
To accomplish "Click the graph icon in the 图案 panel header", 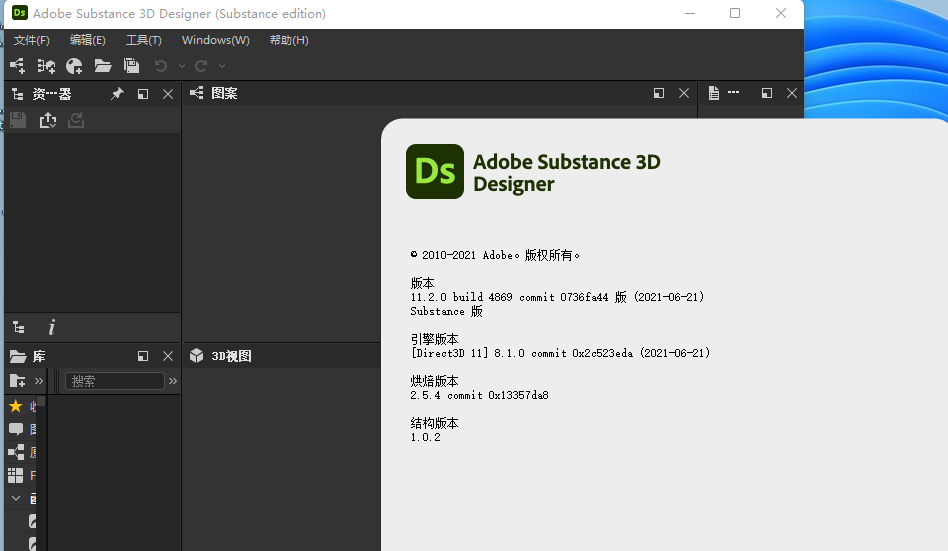I will [x=196, y=93].
